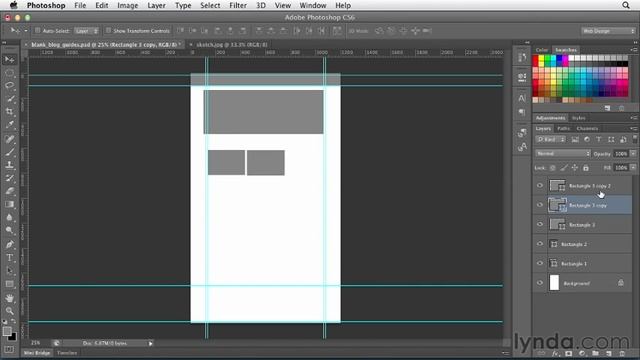Select the Eyedropper tool
640x360 pixels.
[9, 124]
